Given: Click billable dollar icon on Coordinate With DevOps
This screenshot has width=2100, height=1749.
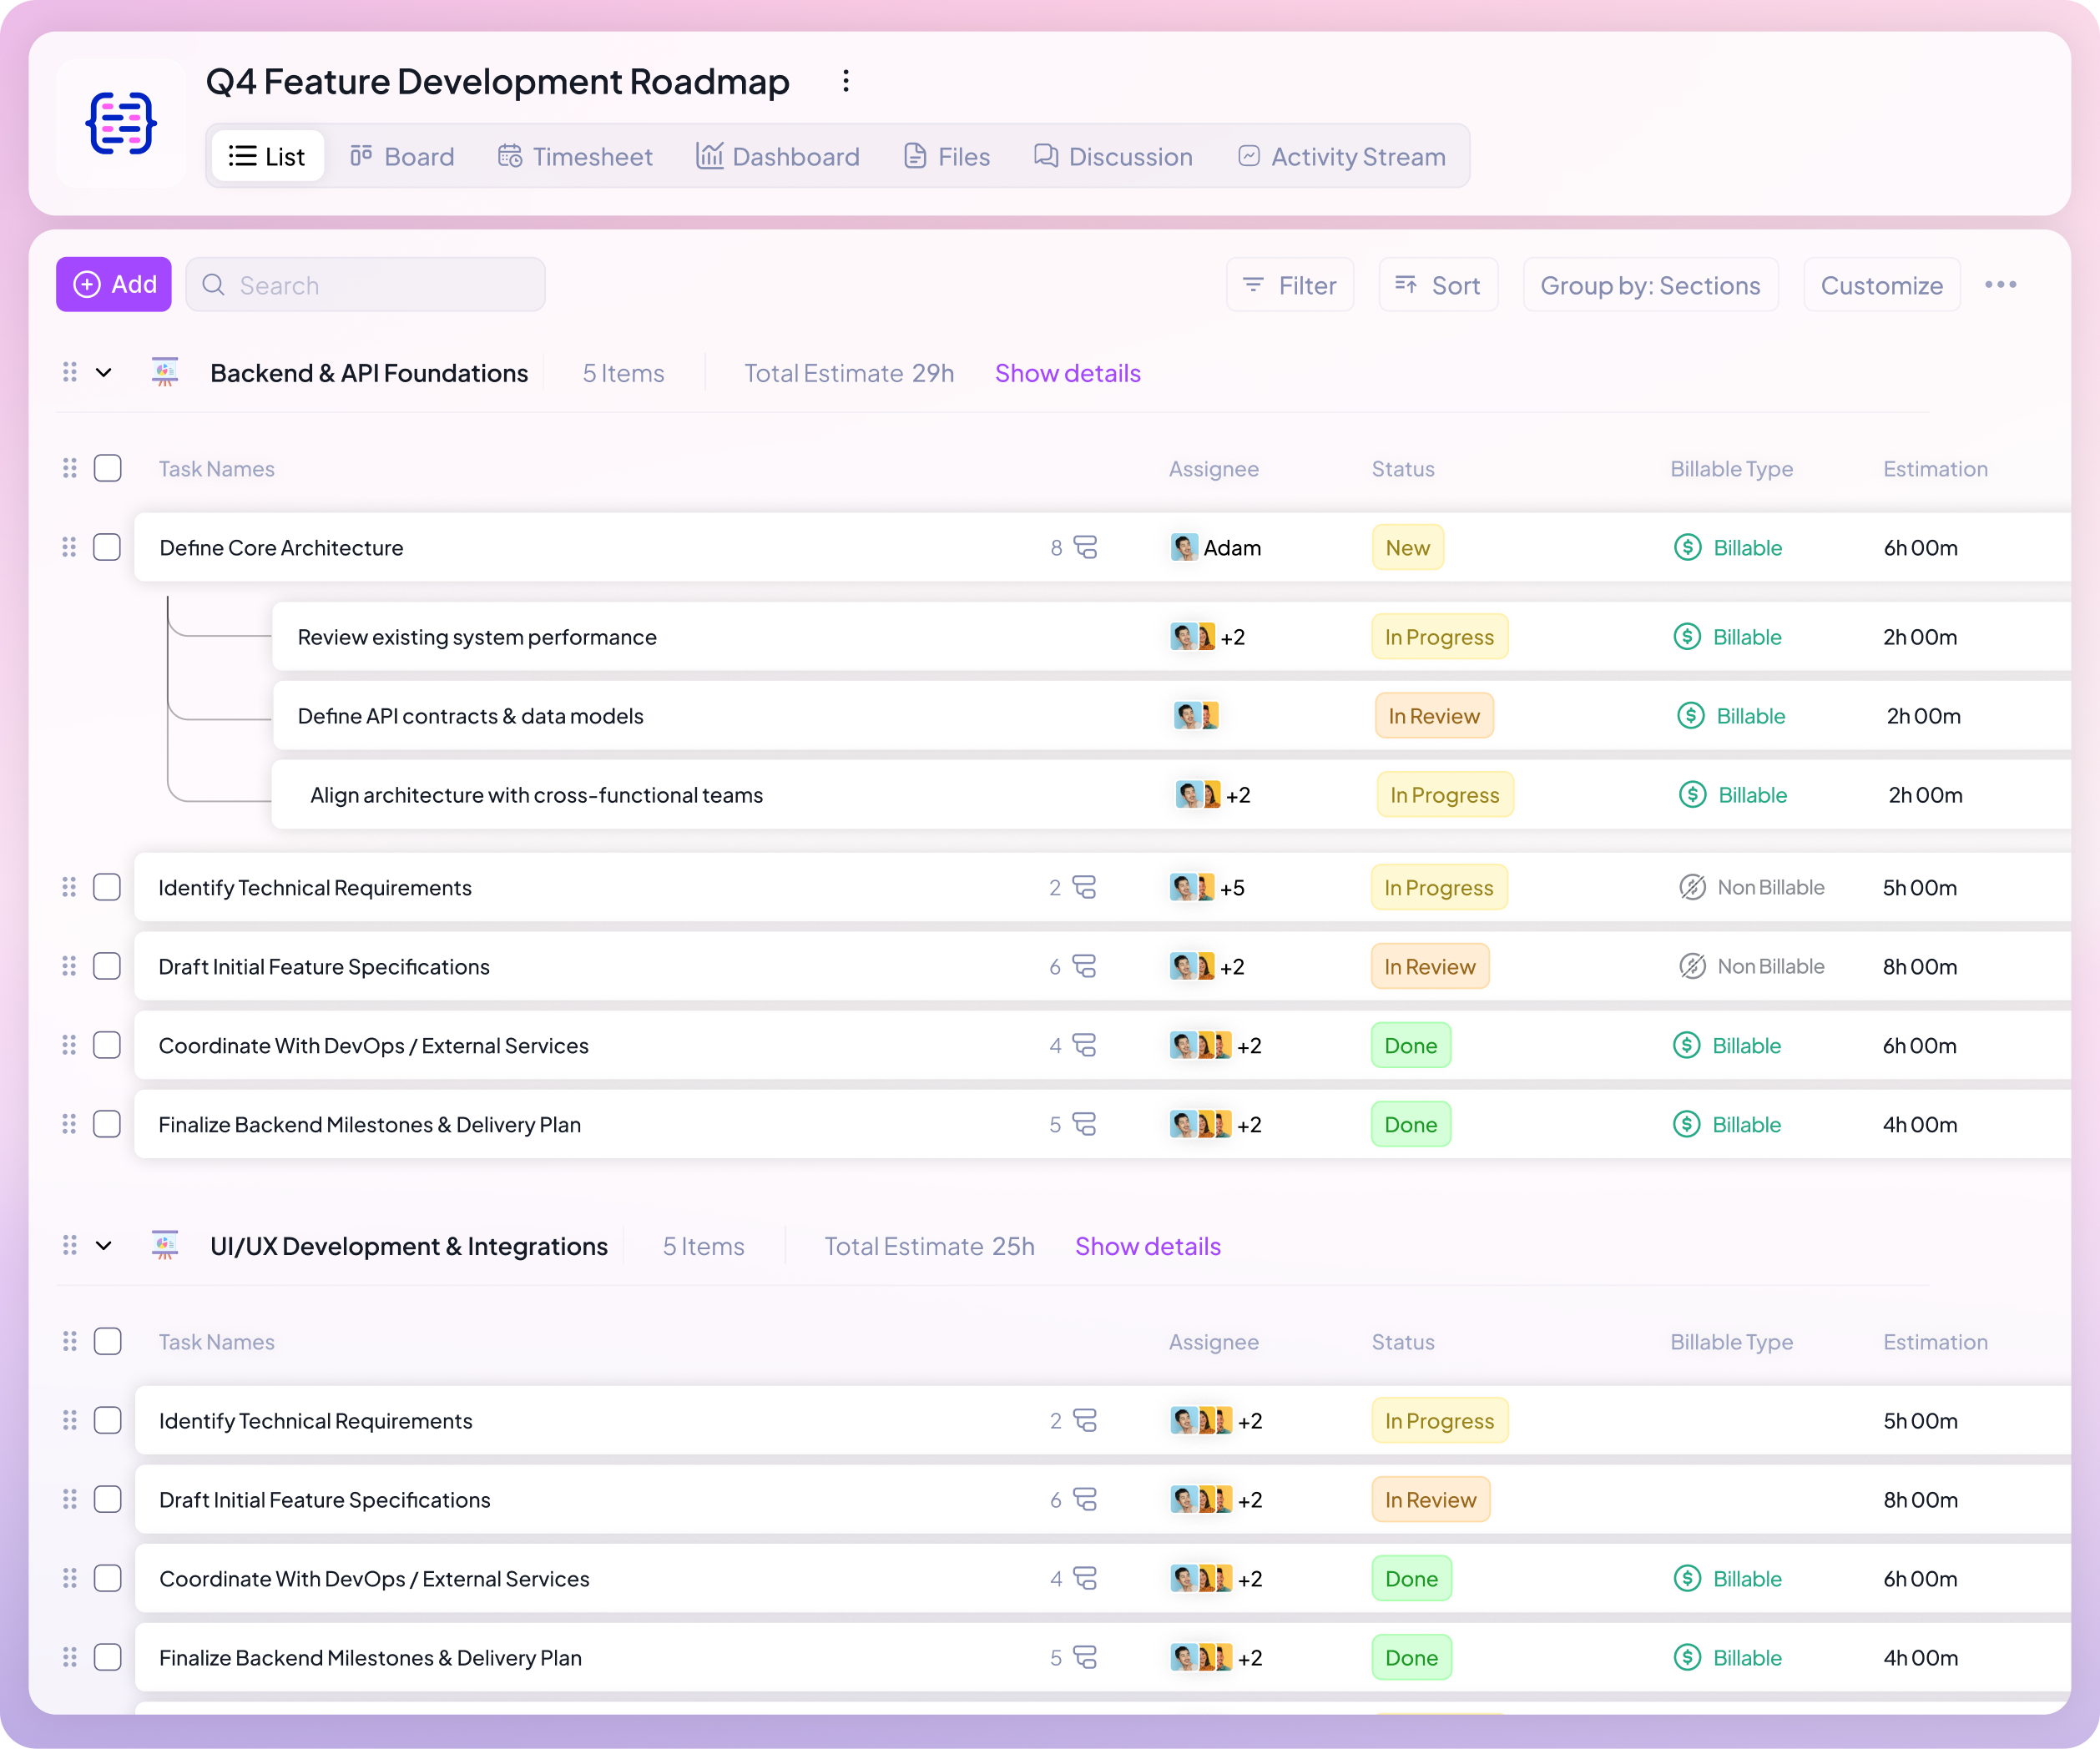Looking at the screenshot, I should pos(1686,1045).
